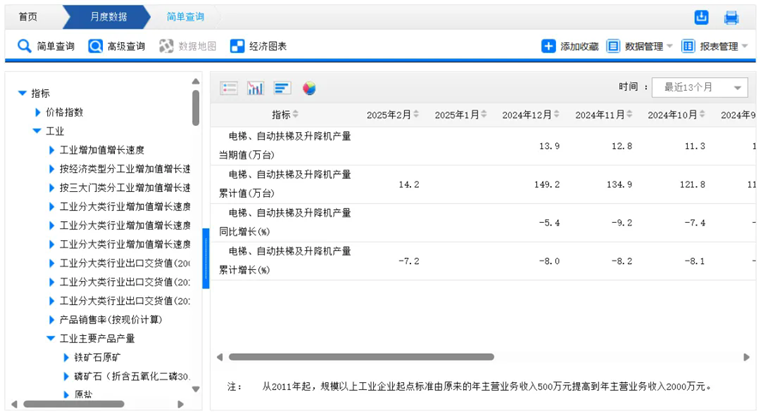This screenshot has width=760, height=413.
Task: Open 数据地图 (data map)
Action: pos(188,46)
